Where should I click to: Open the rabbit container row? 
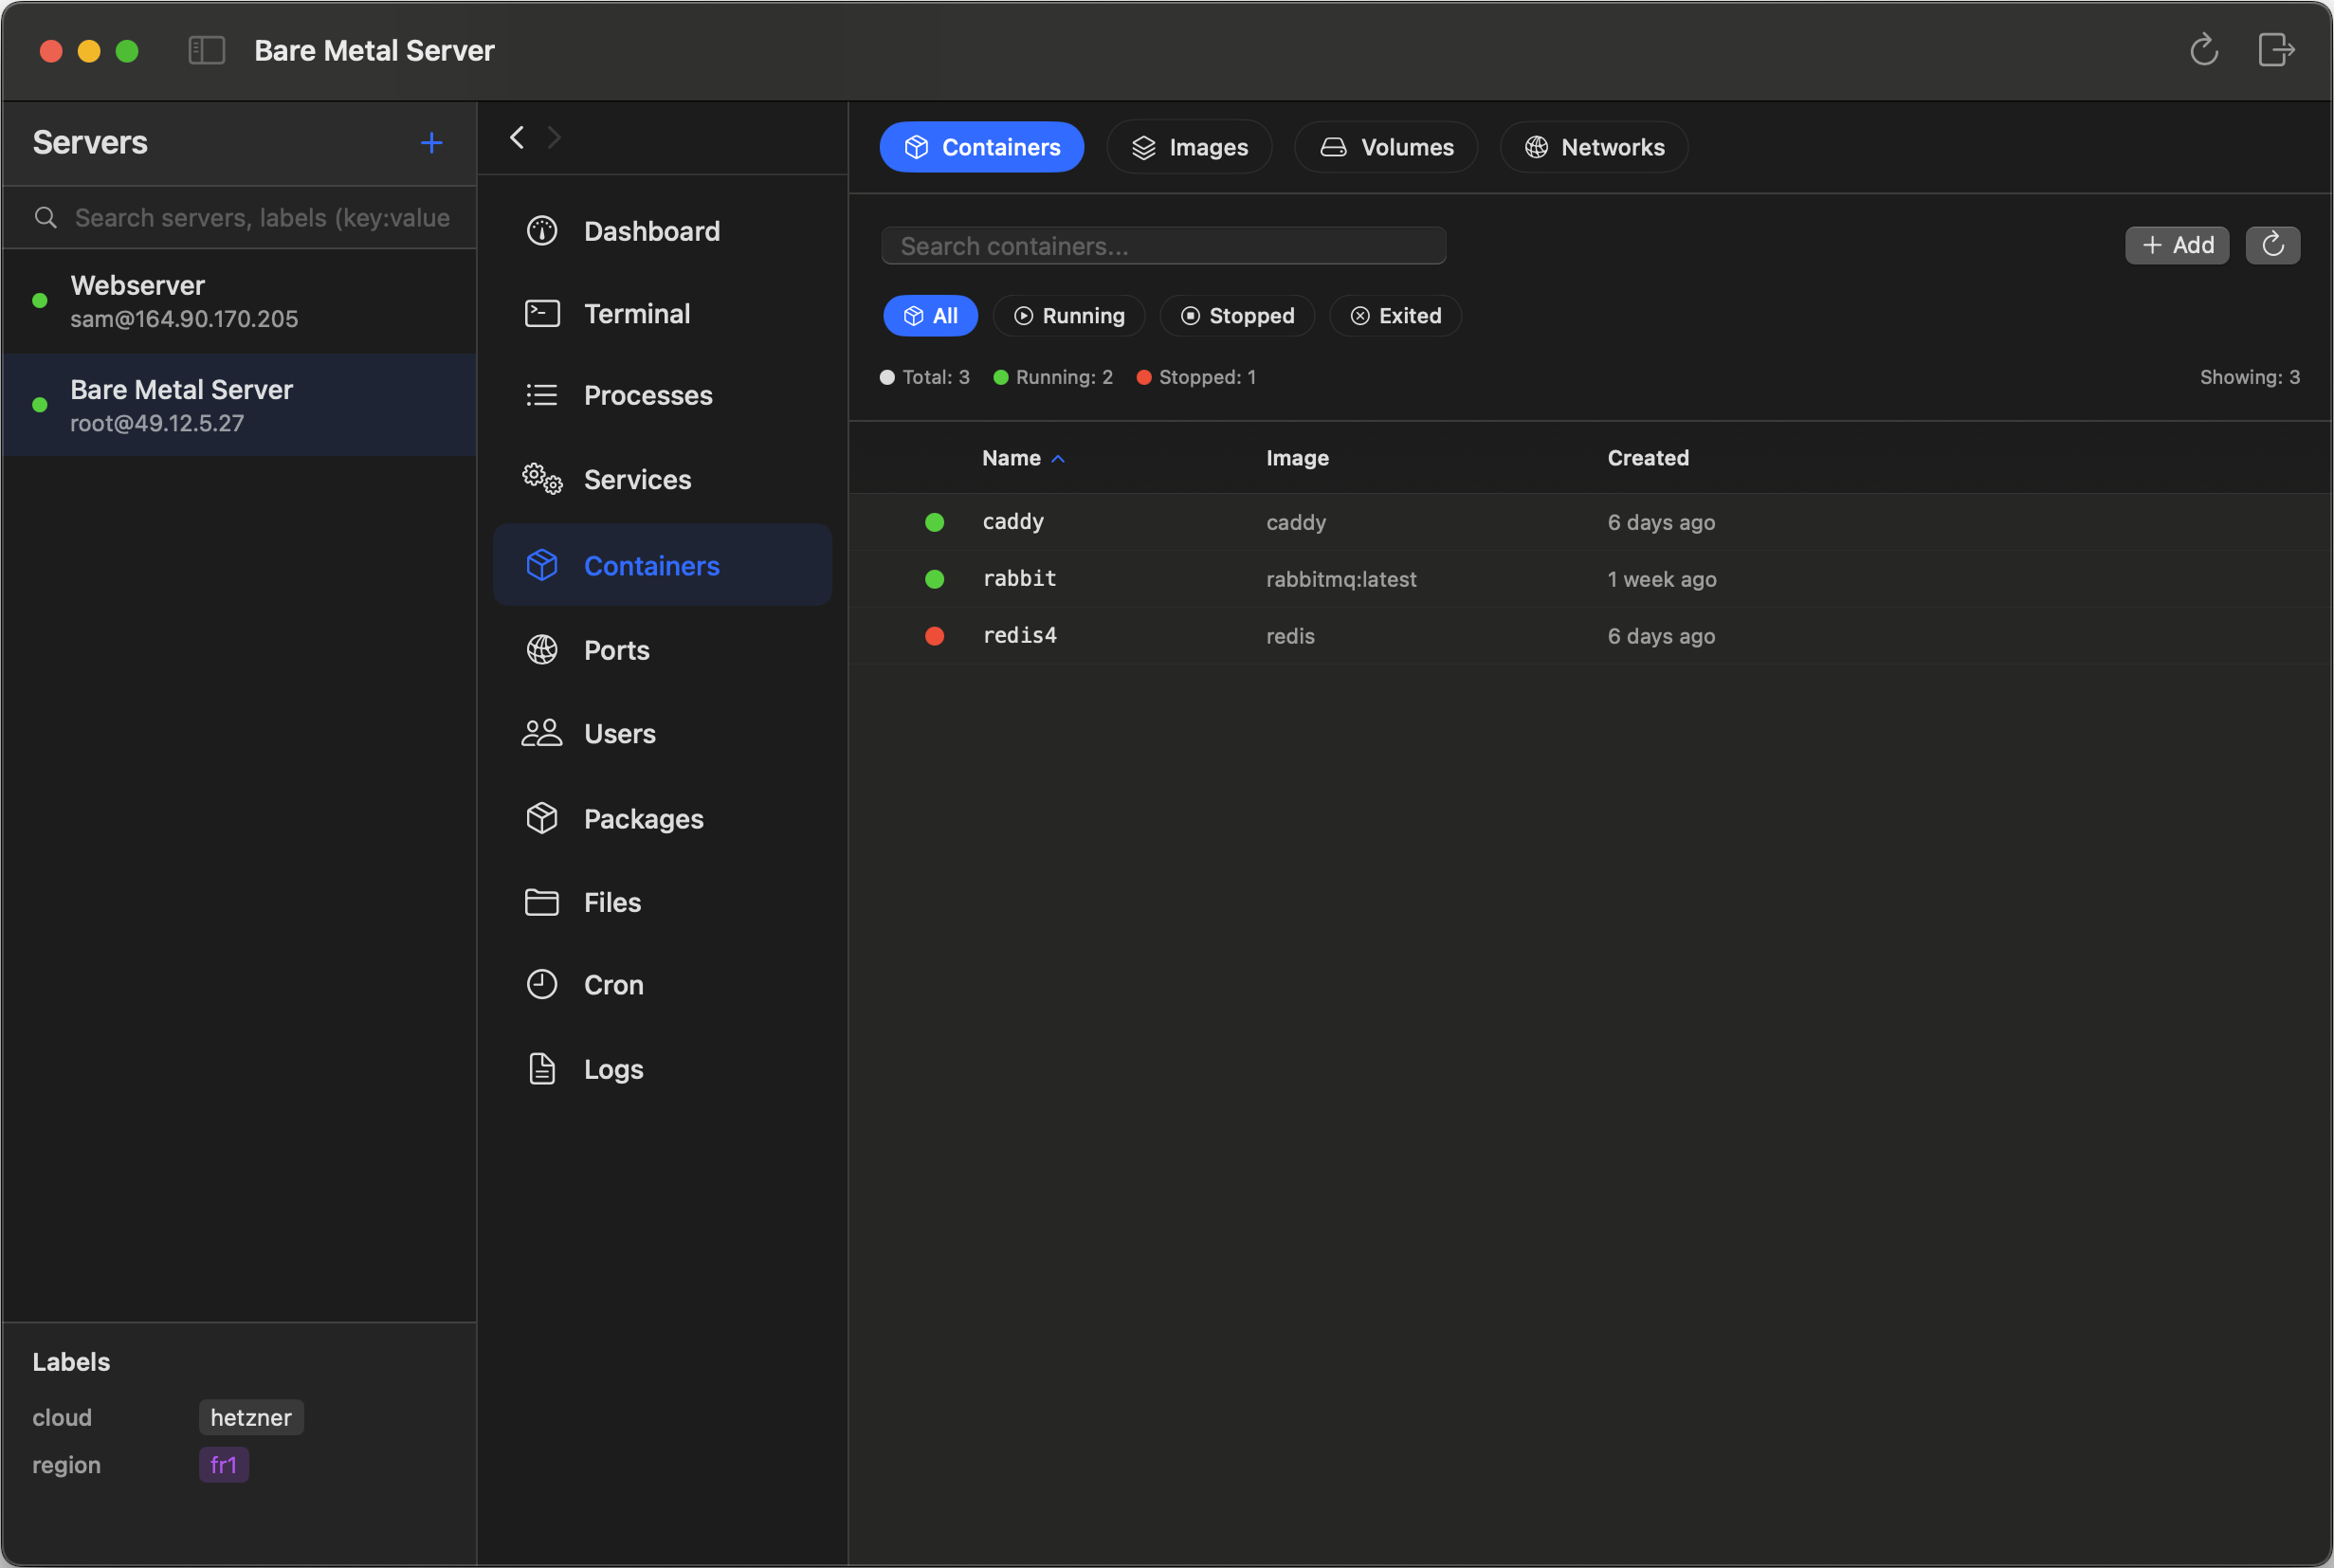pos(1590,579)
